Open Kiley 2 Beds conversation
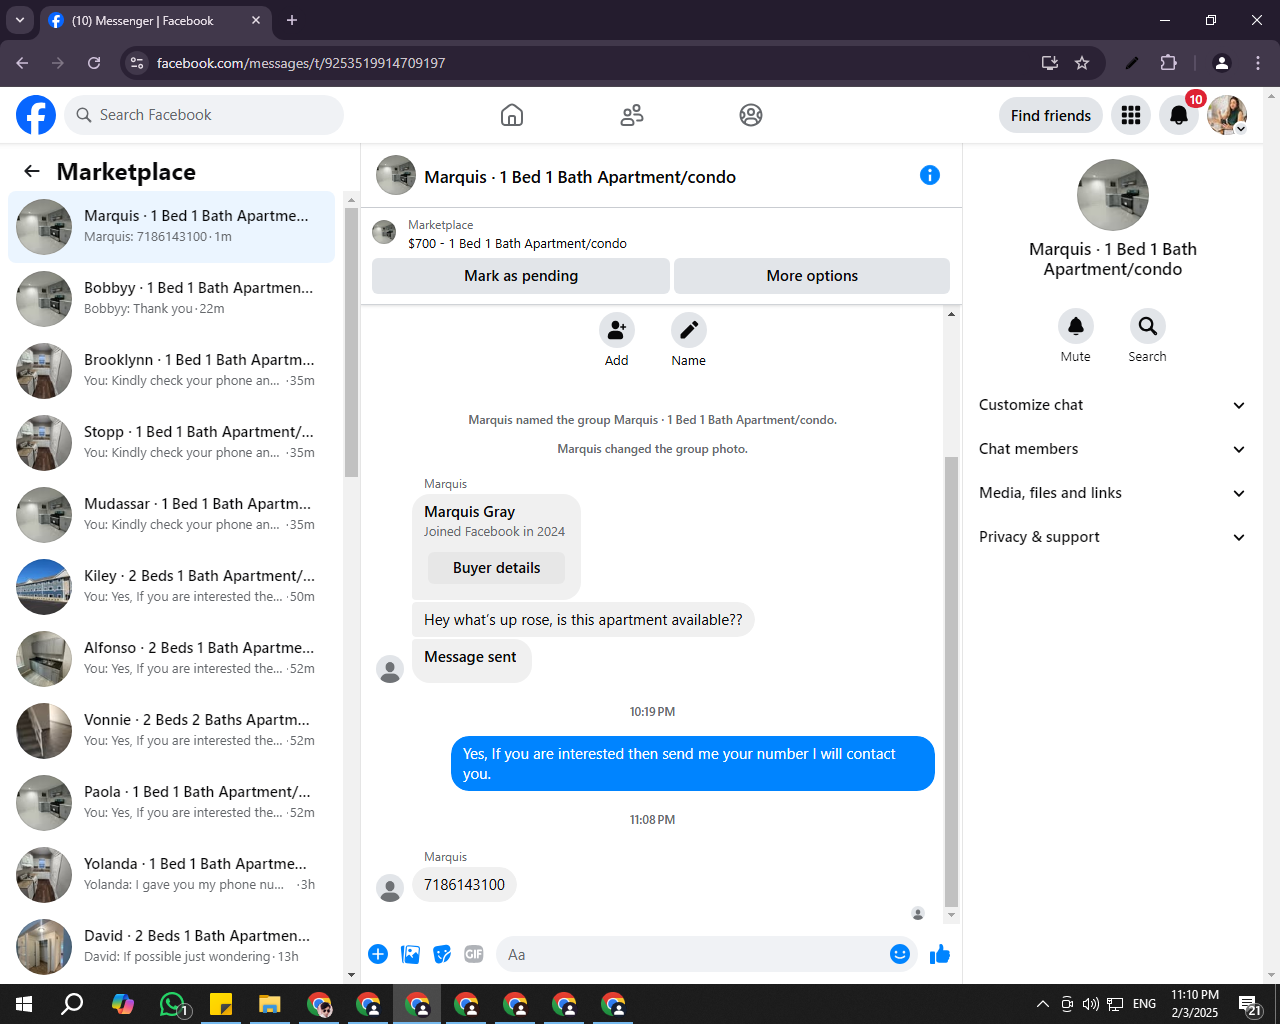This screenshot has width=1280, height=1024. 172,587
